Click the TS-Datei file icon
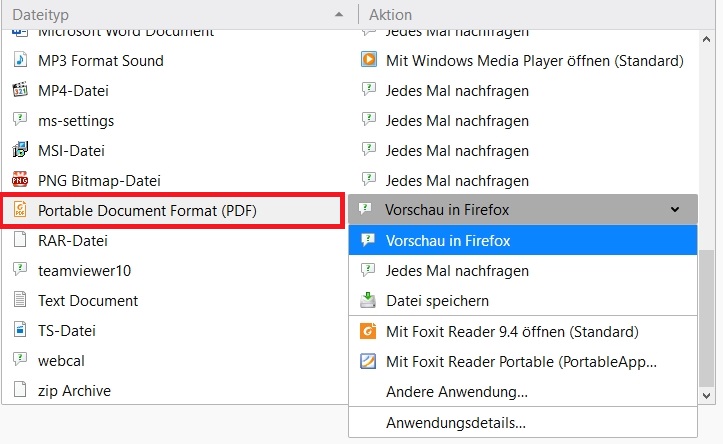 tap(20, 330)
